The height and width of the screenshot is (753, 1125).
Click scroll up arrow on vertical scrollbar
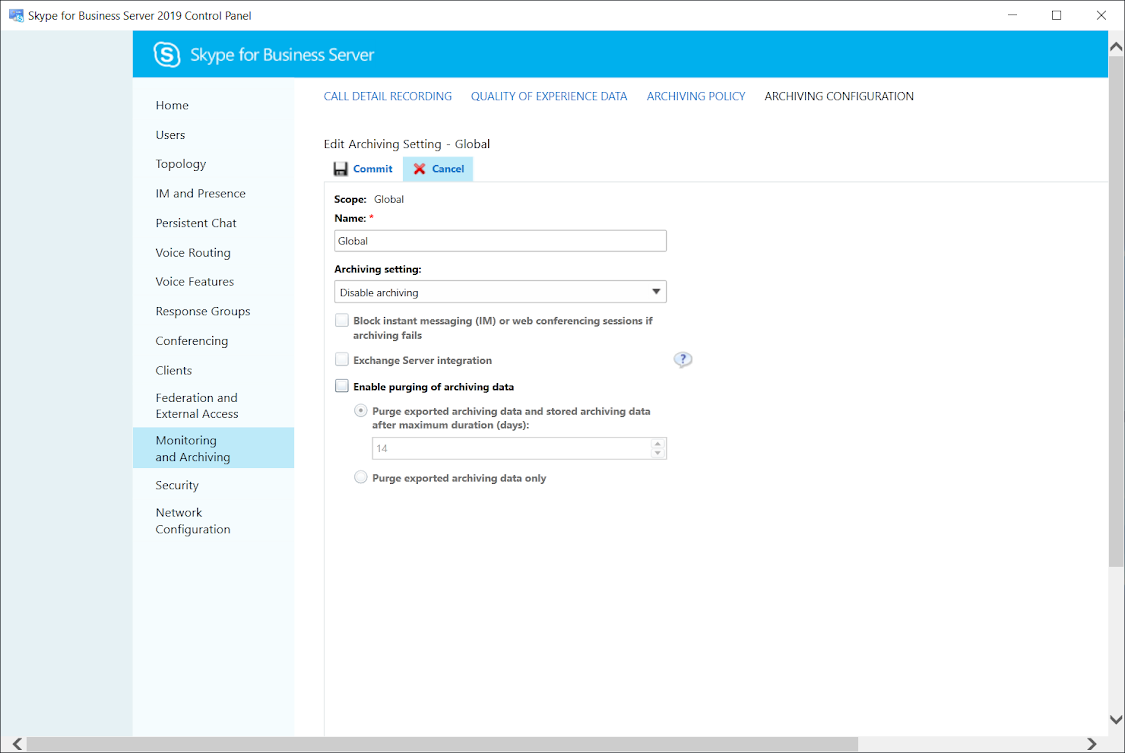click(x=1116, y=46)
